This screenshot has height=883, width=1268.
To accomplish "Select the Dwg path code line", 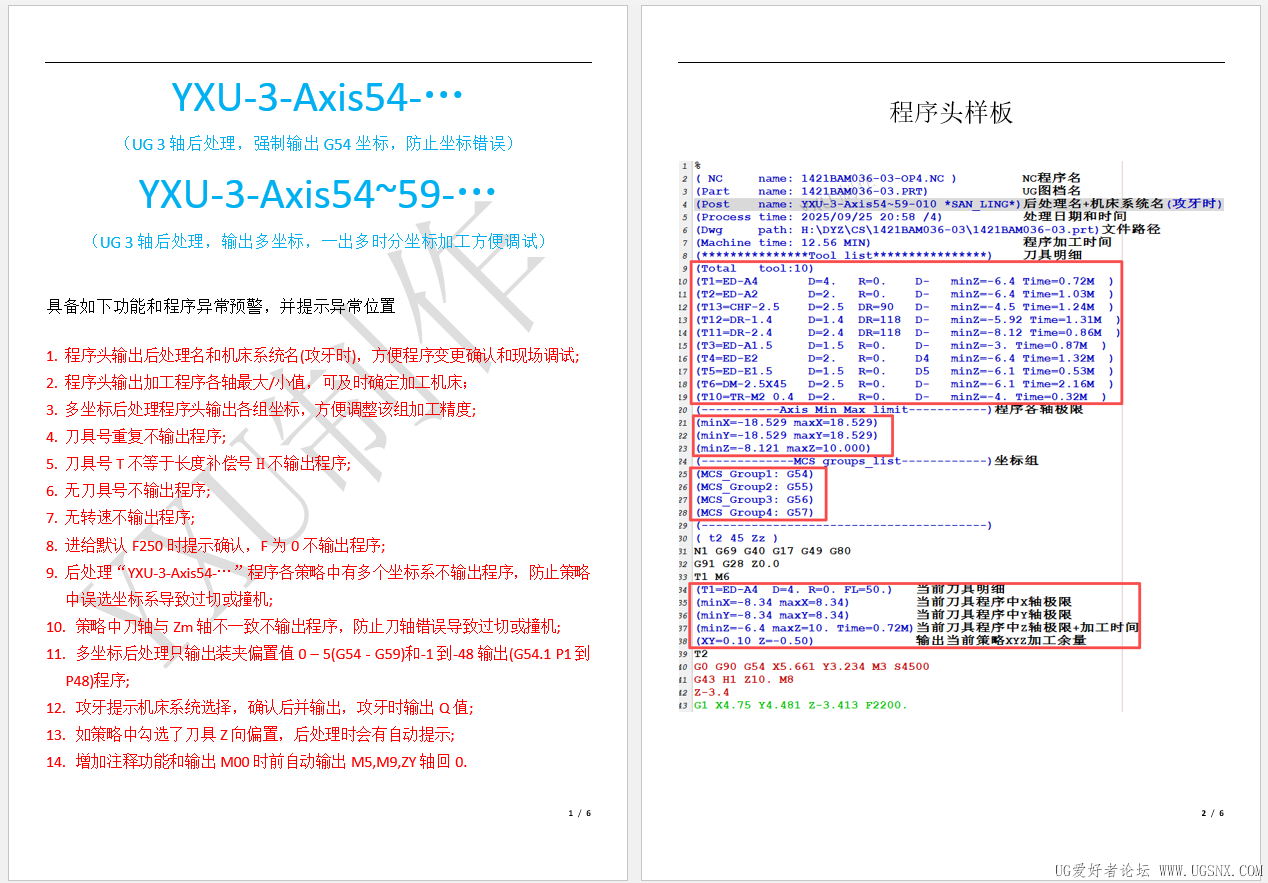I will coord(897,229).
